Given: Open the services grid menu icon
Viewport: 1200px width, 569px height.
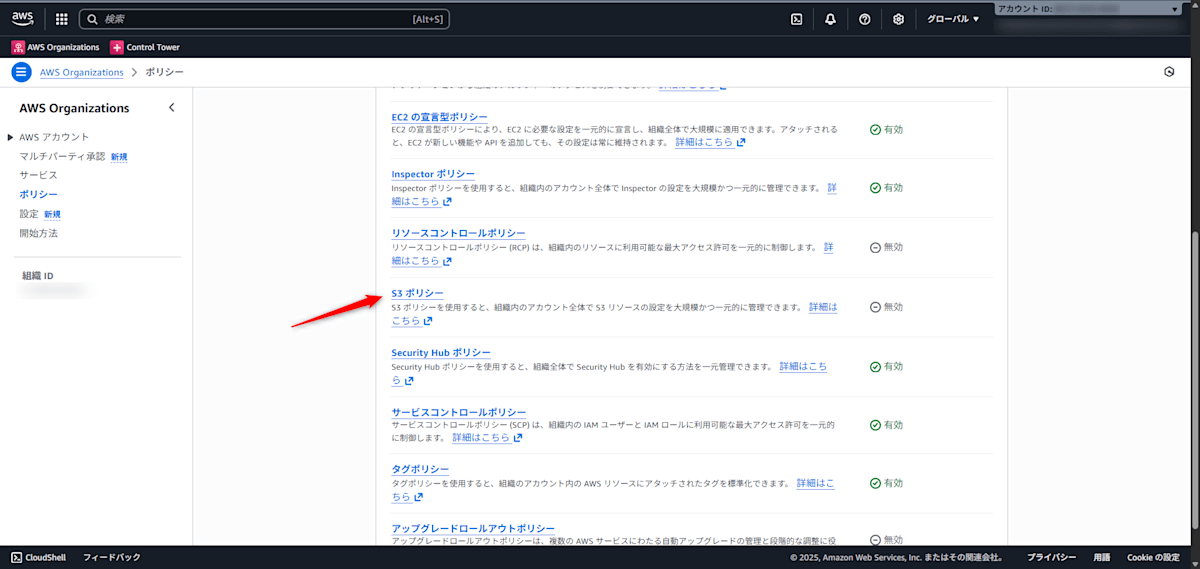Looking at the screenshot, I should (62, 19).
